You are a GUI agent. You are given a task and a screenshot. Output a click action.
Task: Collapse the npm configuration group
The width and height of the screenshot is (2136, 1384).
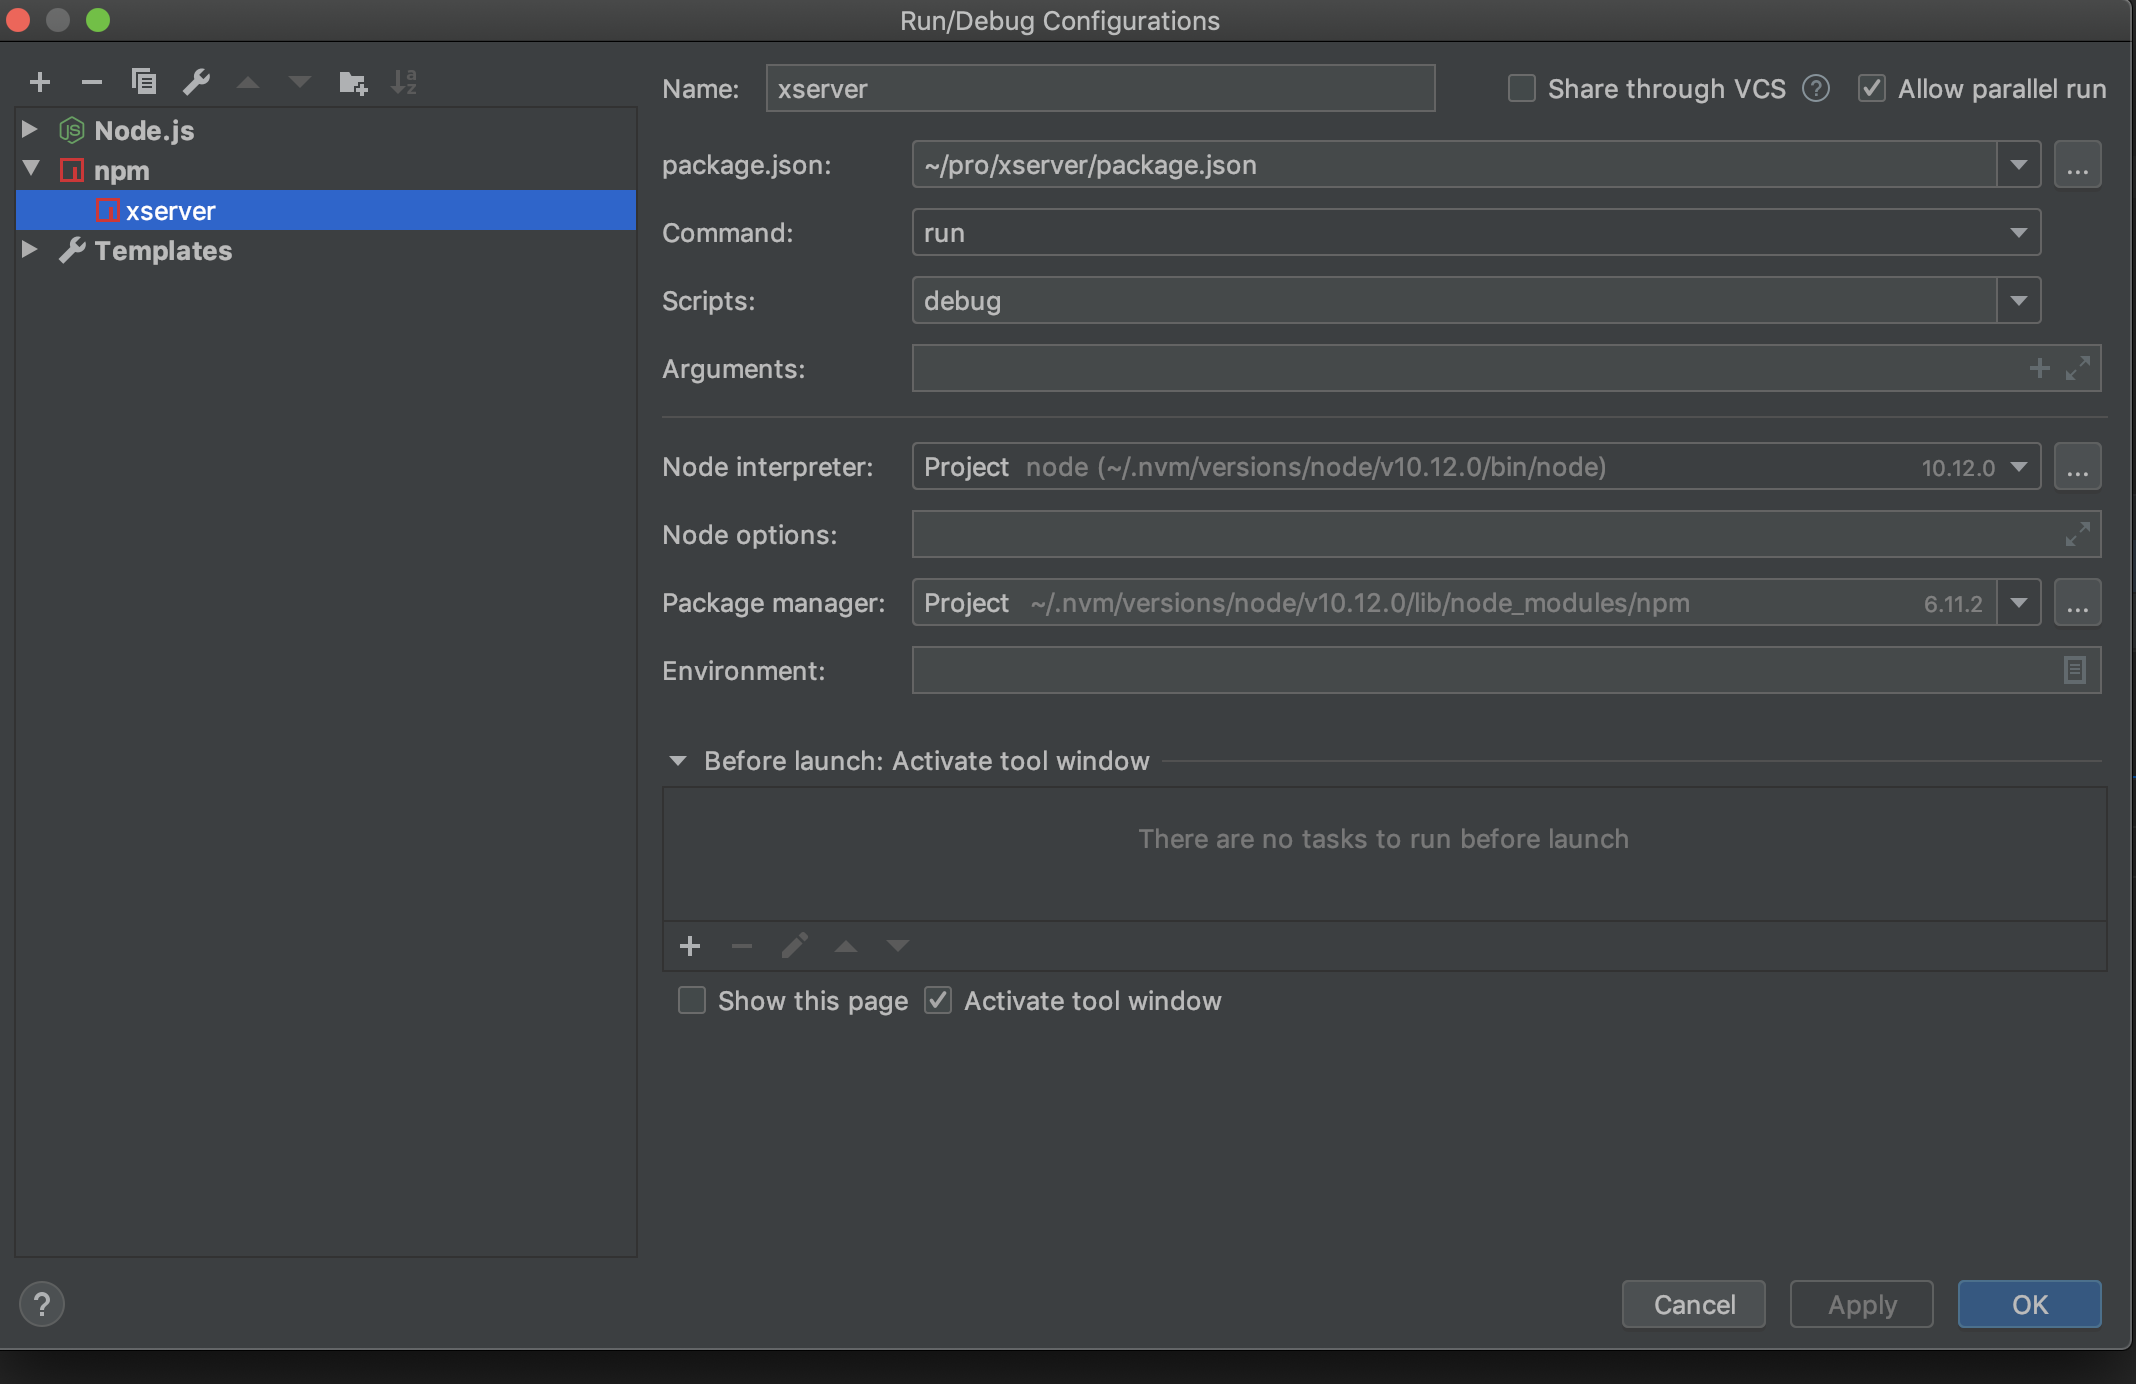pyautogui.click(x=31, y=169)
